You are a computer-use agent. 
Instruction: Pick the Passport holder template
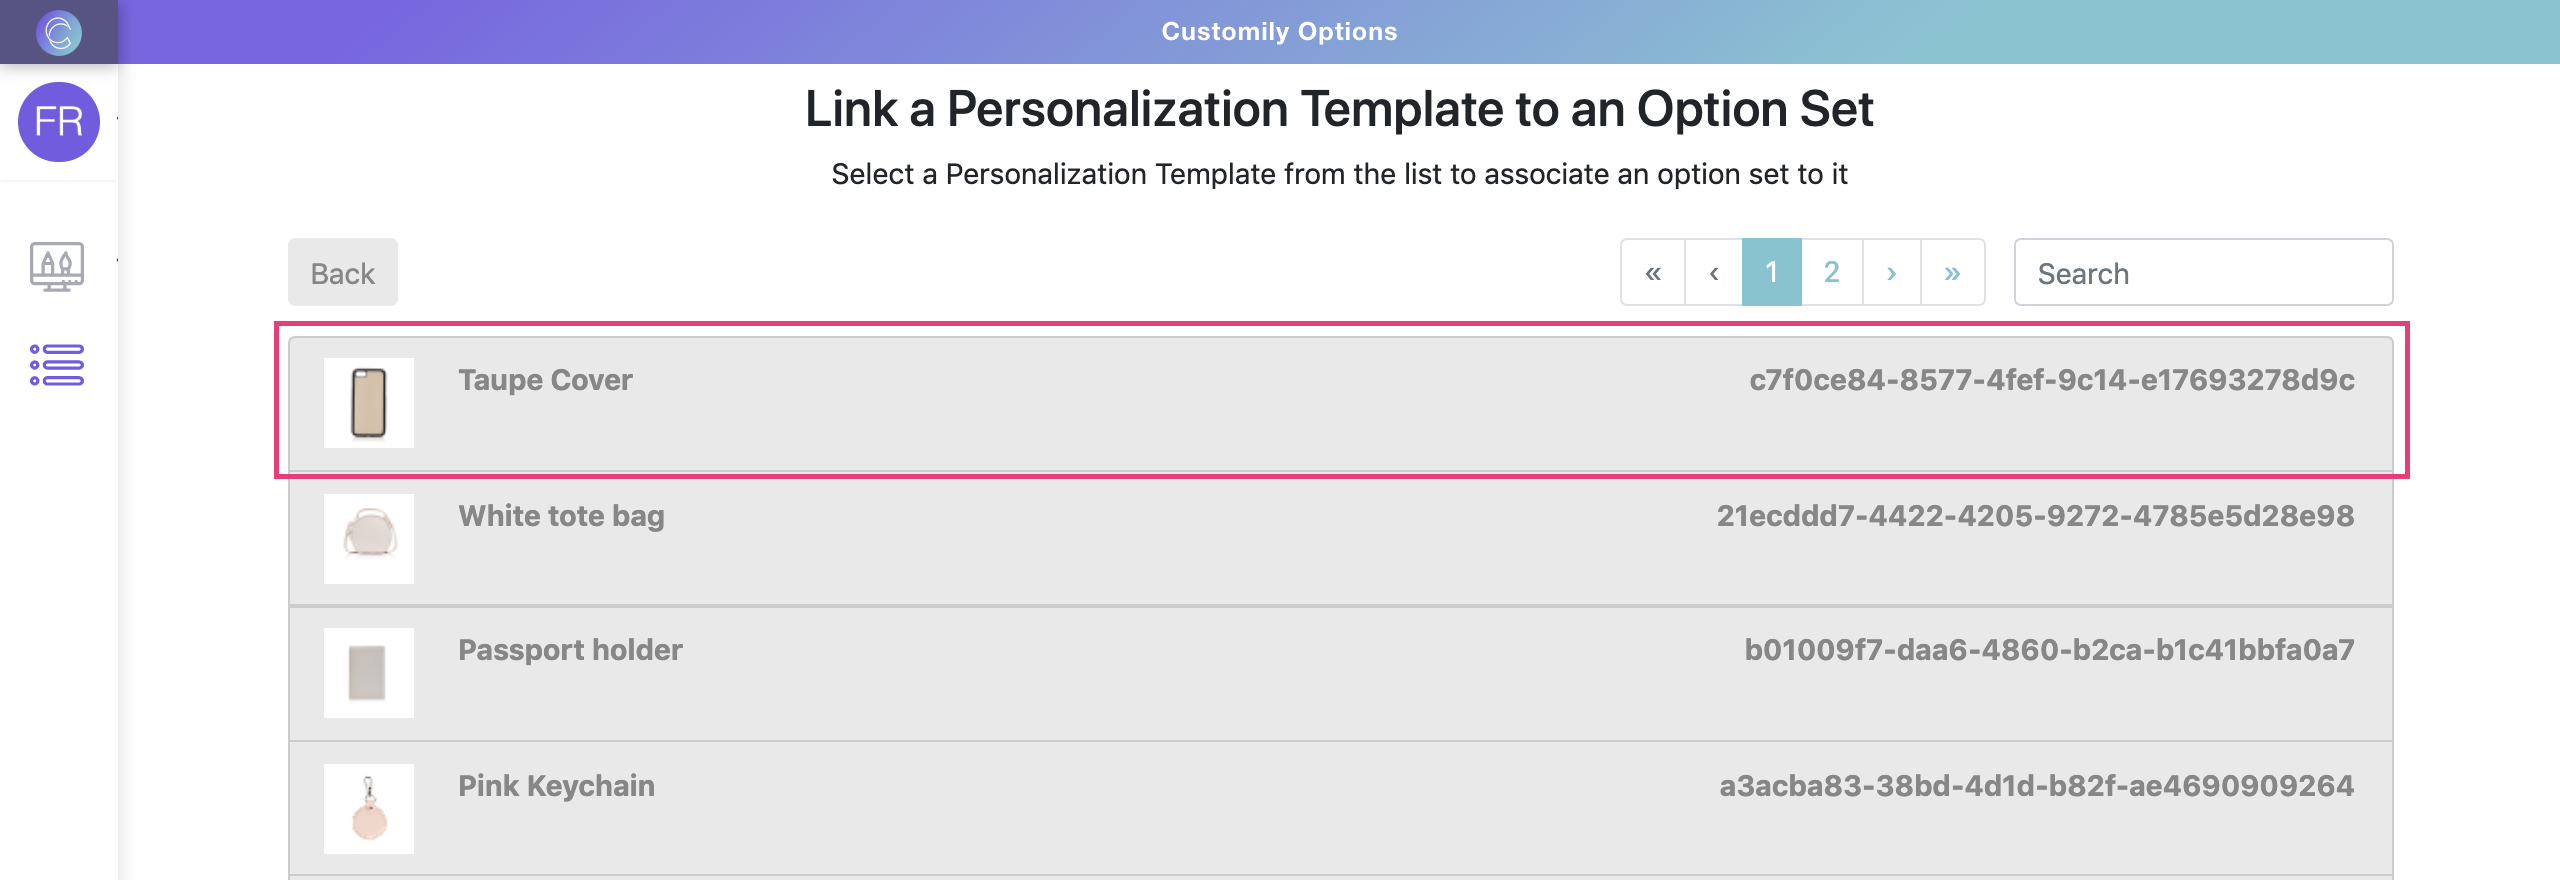click(1340, 673)
